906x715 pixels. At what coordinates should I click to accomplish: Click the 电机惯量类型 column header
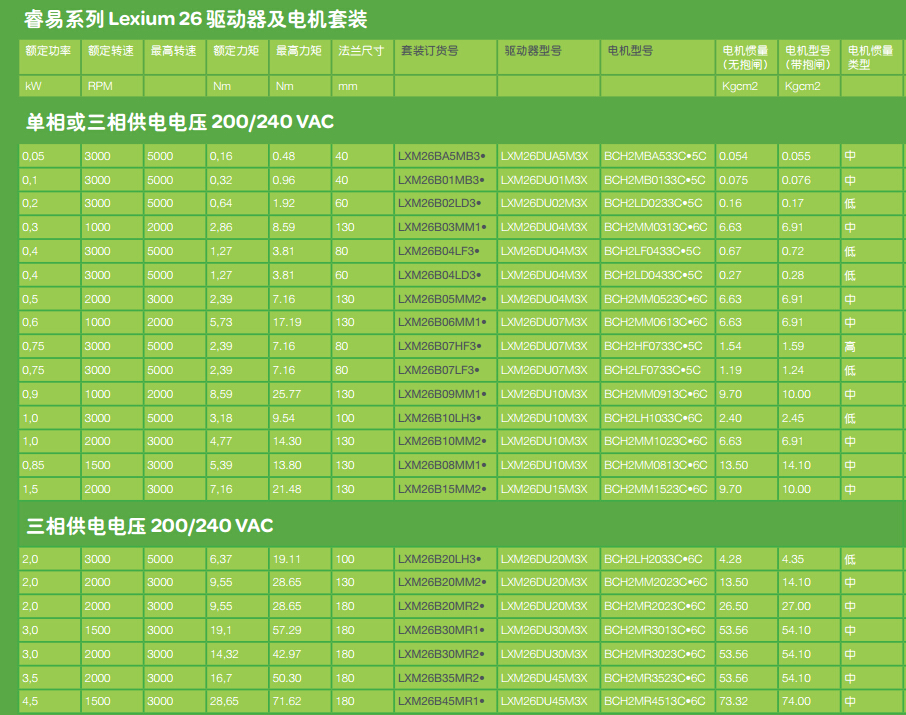click(x=870, y=57)
